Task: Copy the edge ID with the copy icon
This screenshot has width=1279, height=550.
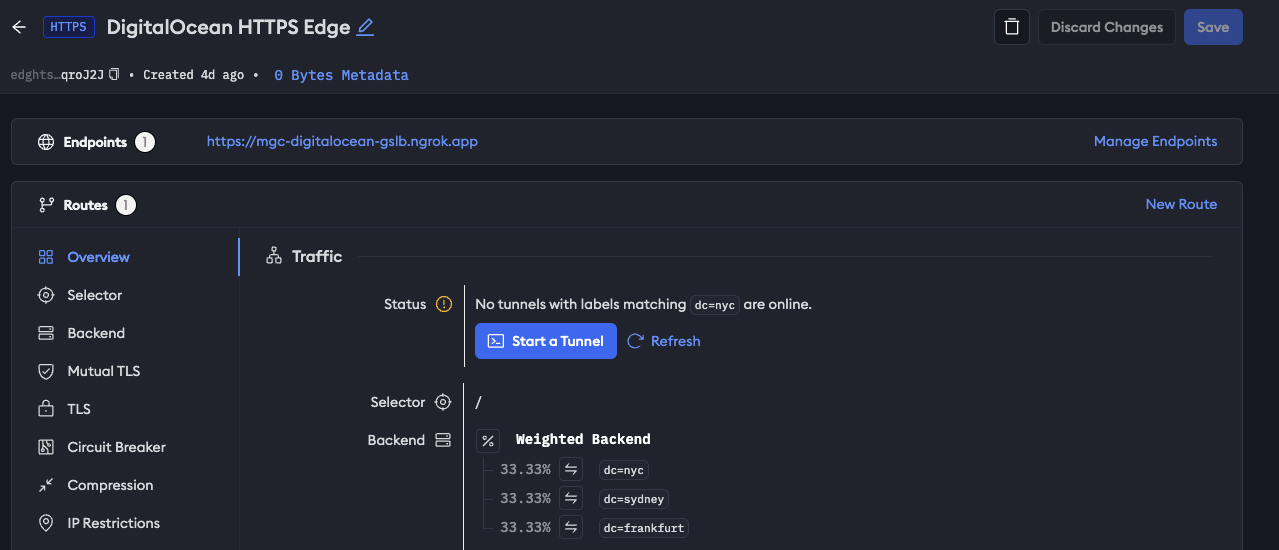Action: (114, 74)
